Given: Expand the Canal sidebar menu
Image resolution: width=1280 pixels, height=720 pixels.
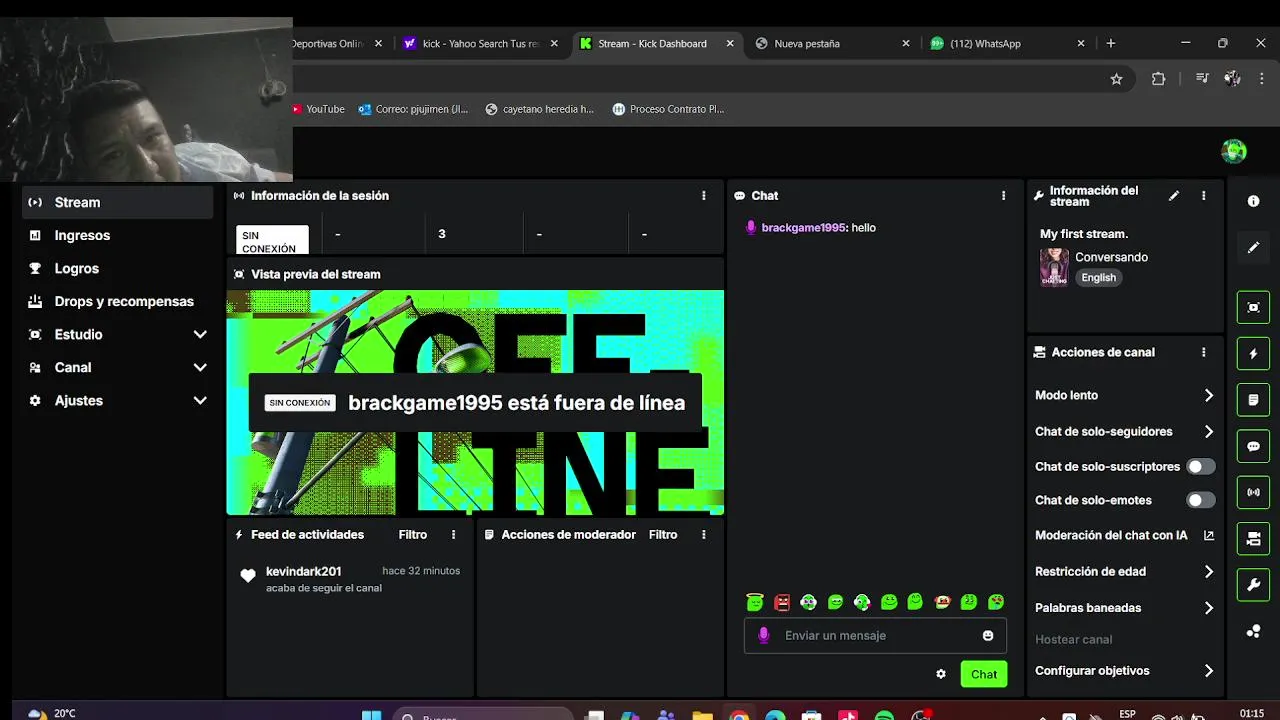Looking at the screenshot, I should 118,367.
